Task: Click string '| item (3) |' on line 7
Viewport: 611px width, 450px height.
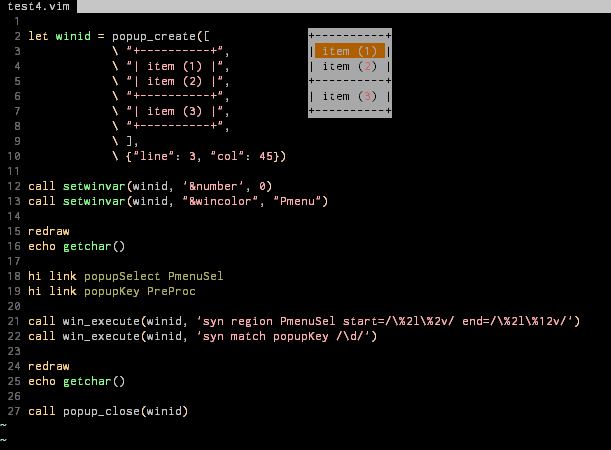Action: (178, 111)
